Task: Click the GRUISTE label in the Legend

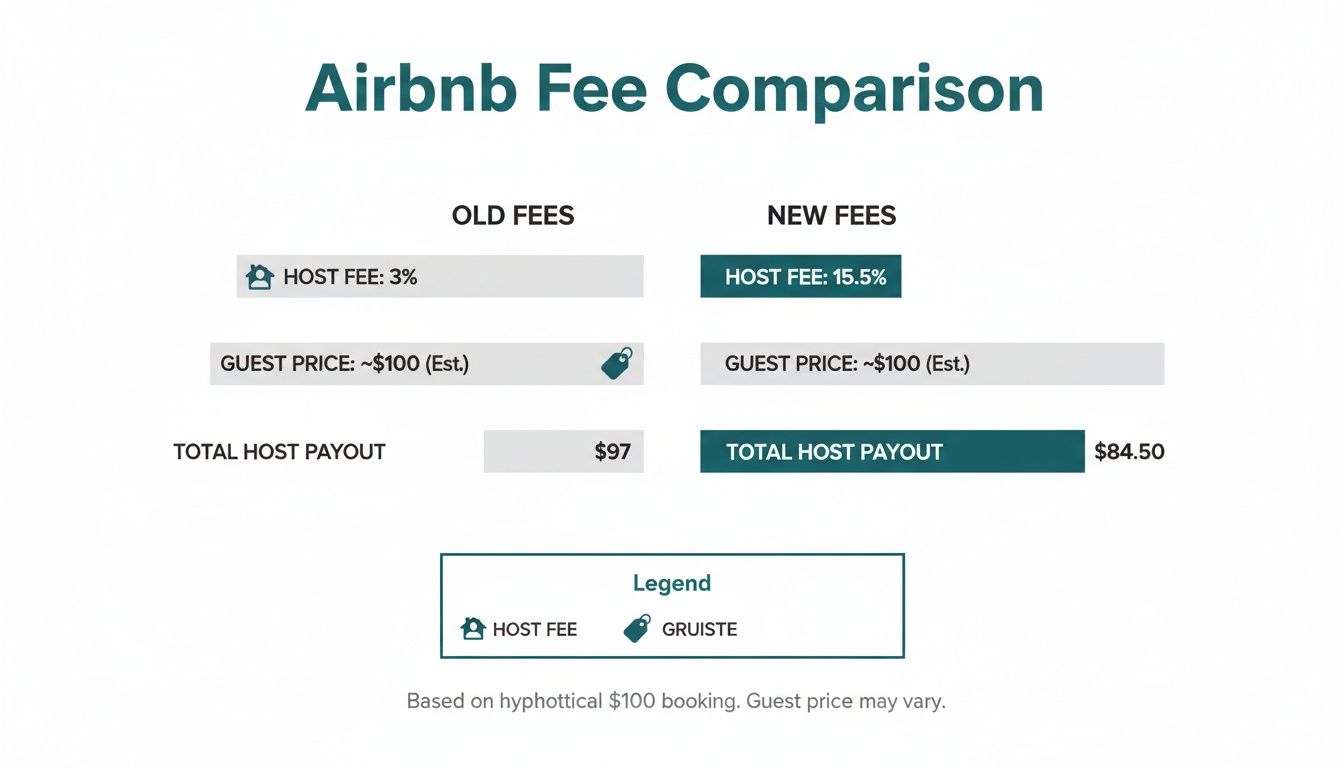Action: (x=699, y=630)
